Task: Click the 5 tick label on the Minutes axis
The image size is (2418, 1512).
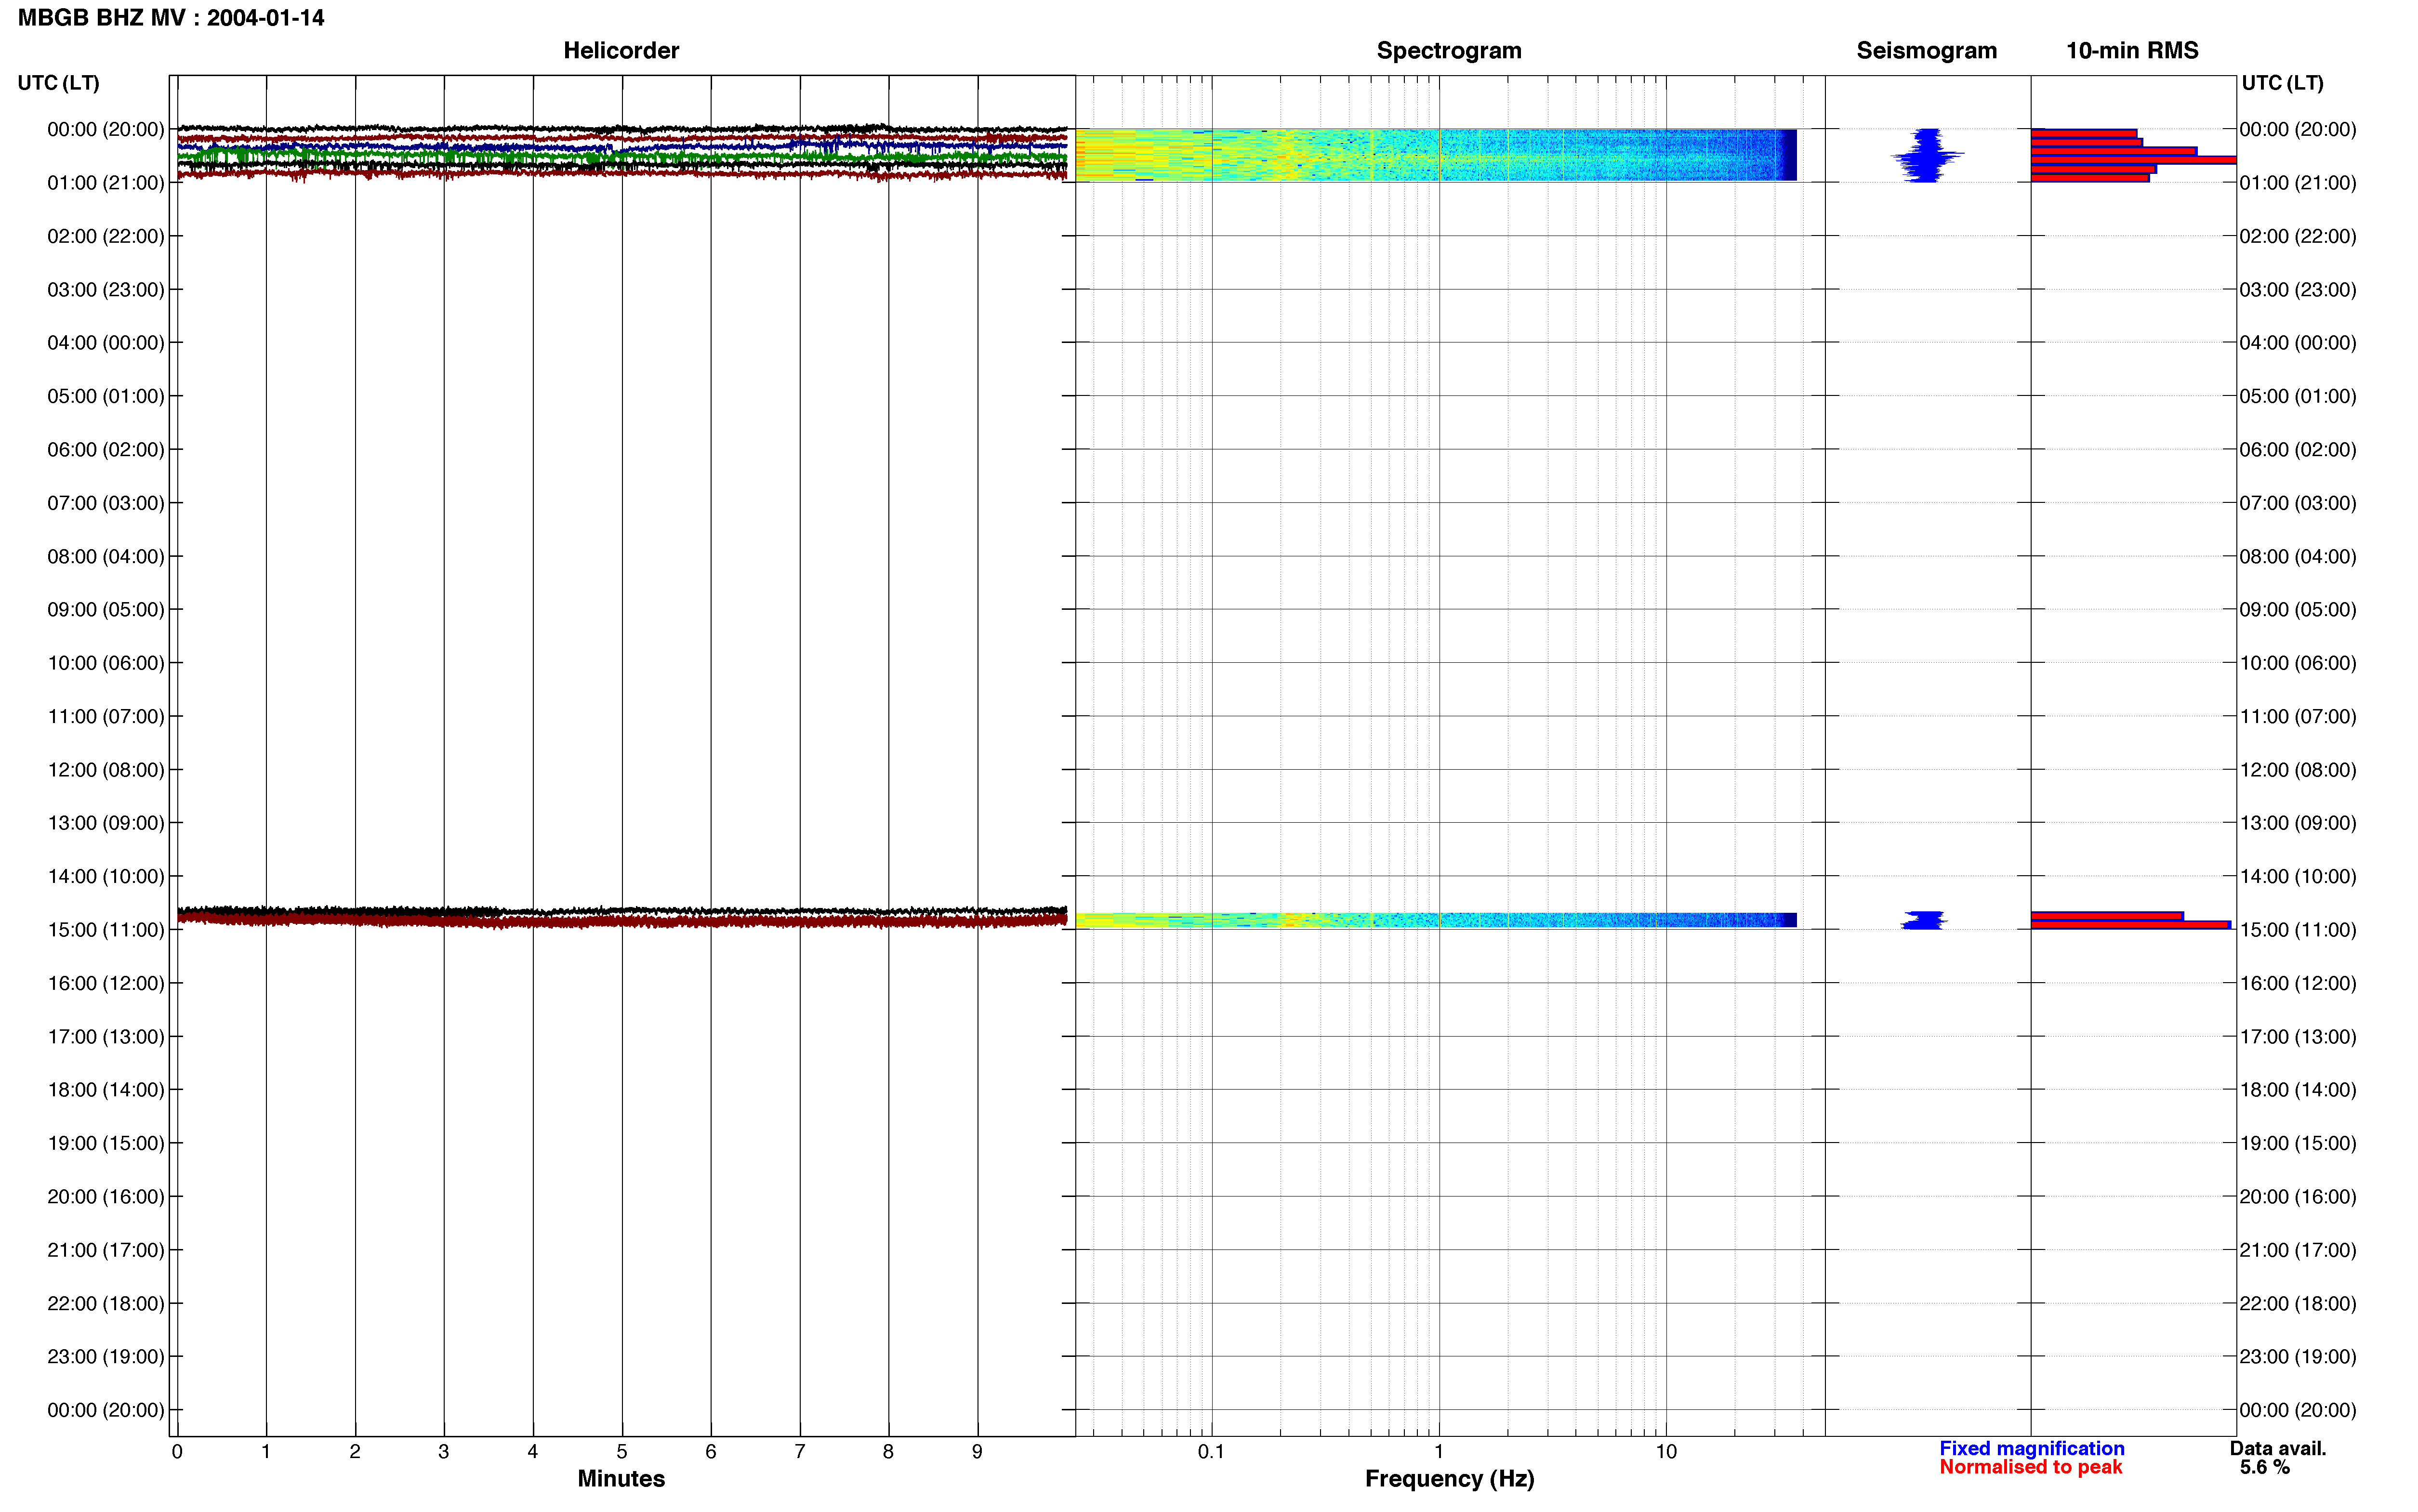Action: pos(622,1452)
